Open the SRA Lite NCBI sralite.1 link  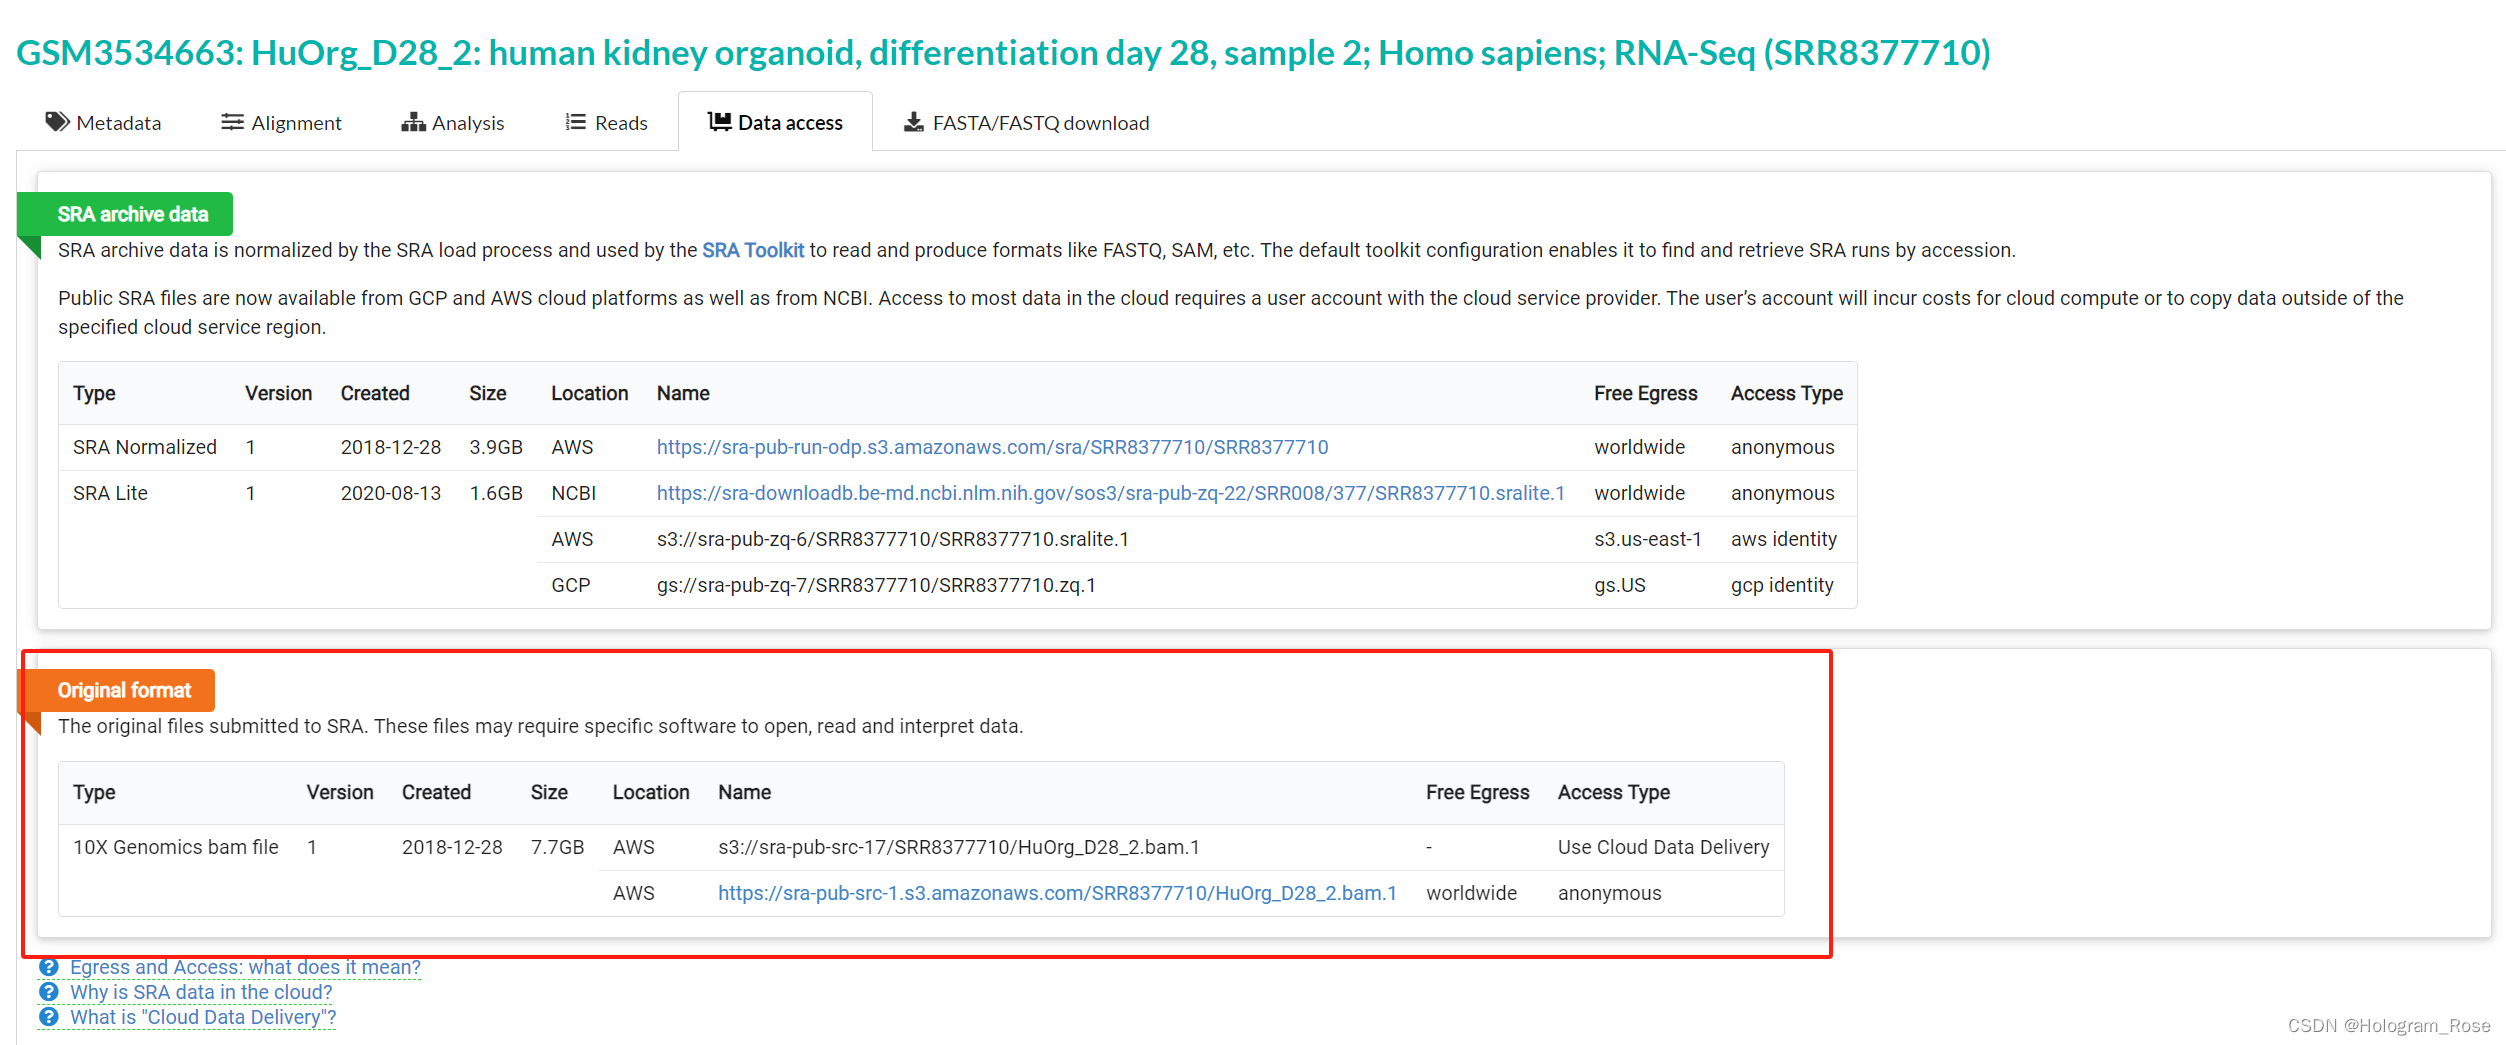coord(1110,493)
